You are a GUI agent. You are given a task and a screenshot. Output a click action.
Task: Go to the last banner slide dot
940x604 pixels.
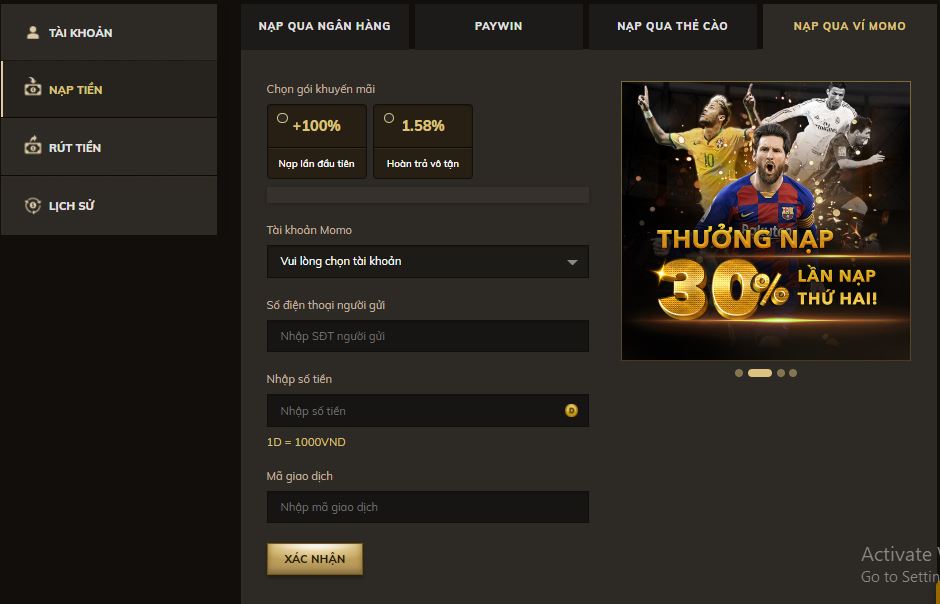[793, 373]
